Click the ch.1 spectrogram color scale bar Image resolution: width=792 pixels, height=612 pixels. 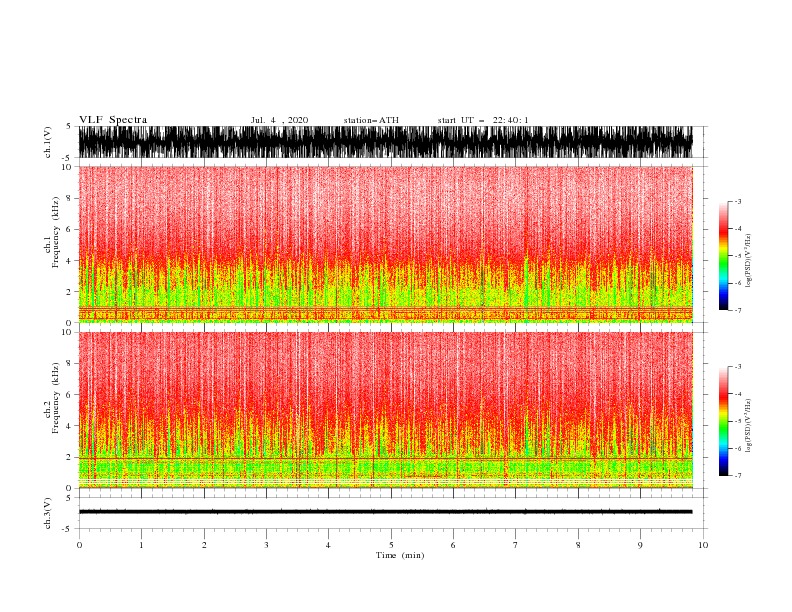(723, 256)
